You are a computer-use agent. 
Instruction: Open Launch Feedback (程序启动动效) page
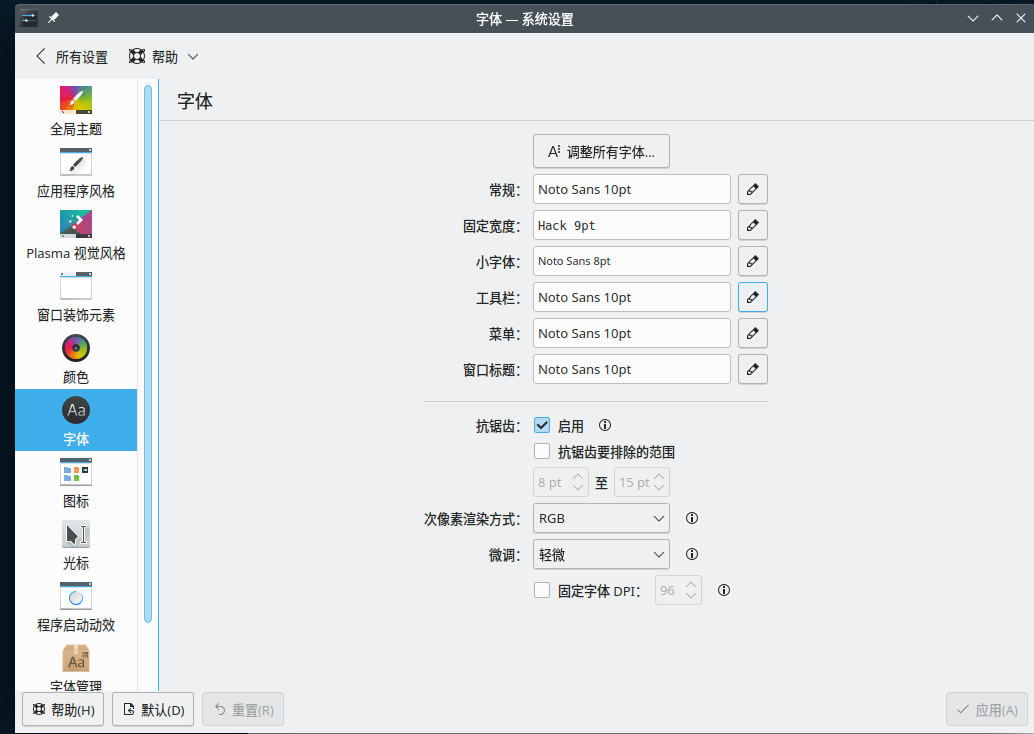(76, 606)
